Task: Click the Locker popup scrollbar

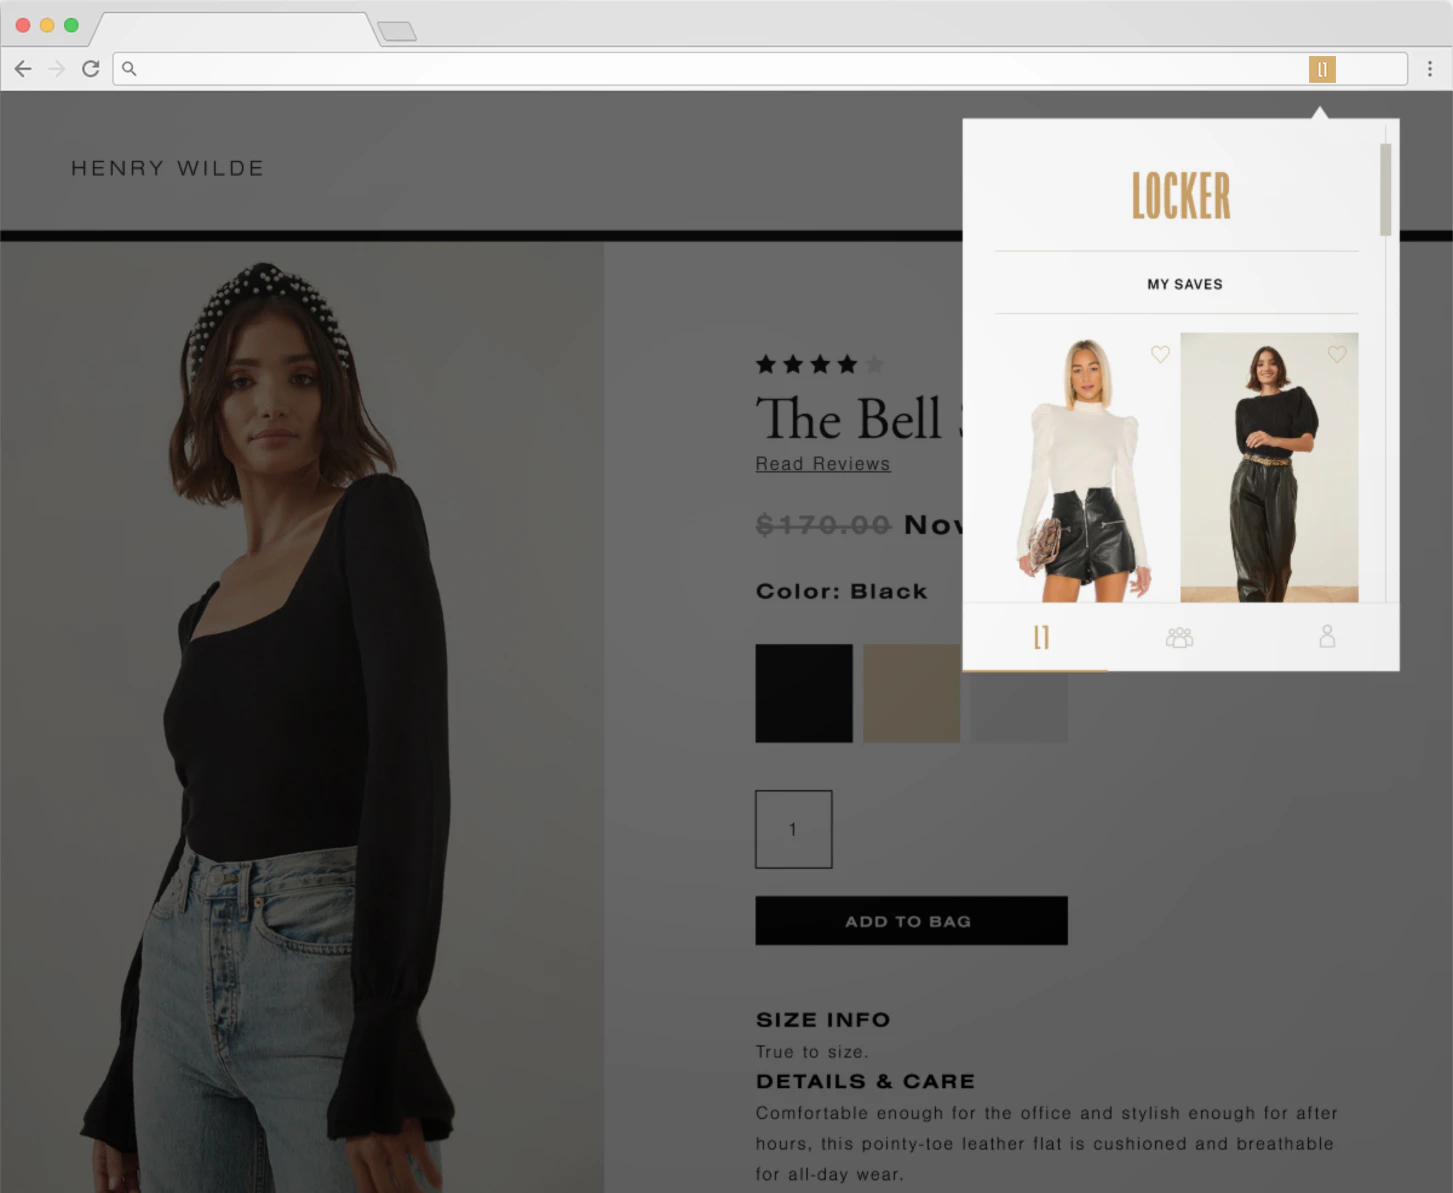Action: point(1385,190)
